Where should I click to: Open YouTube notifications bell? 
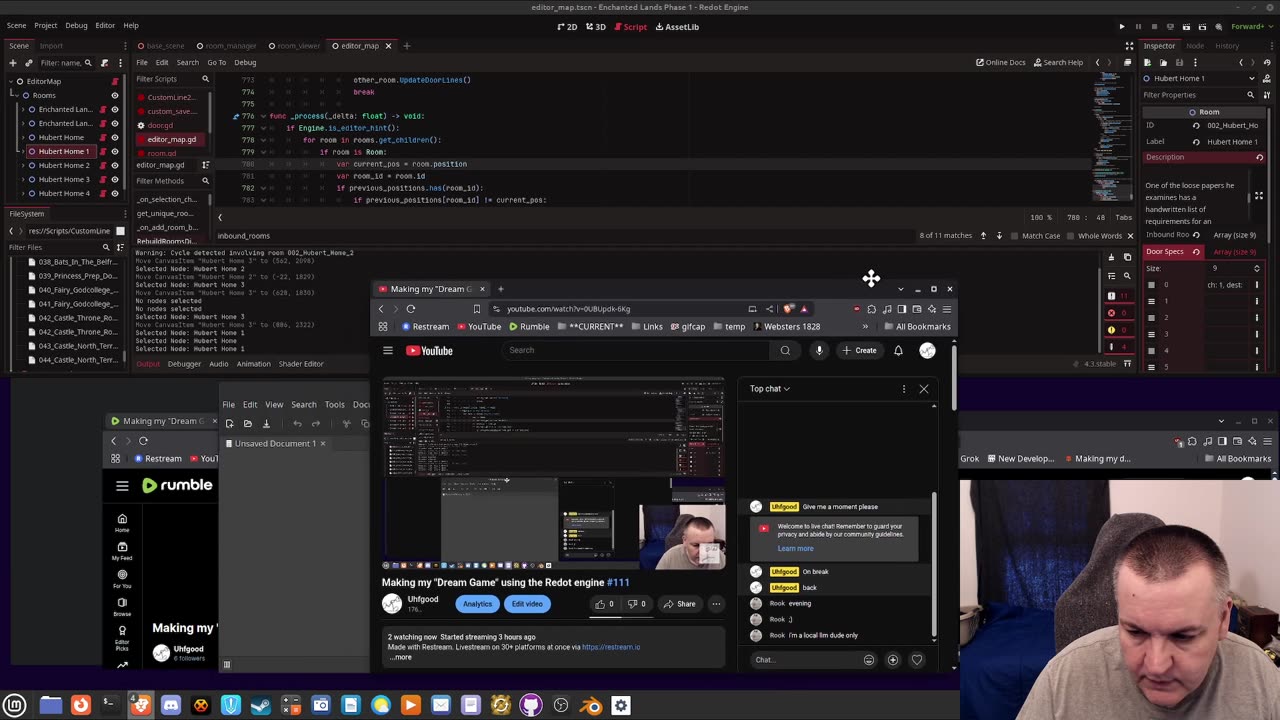click(898, 350)
